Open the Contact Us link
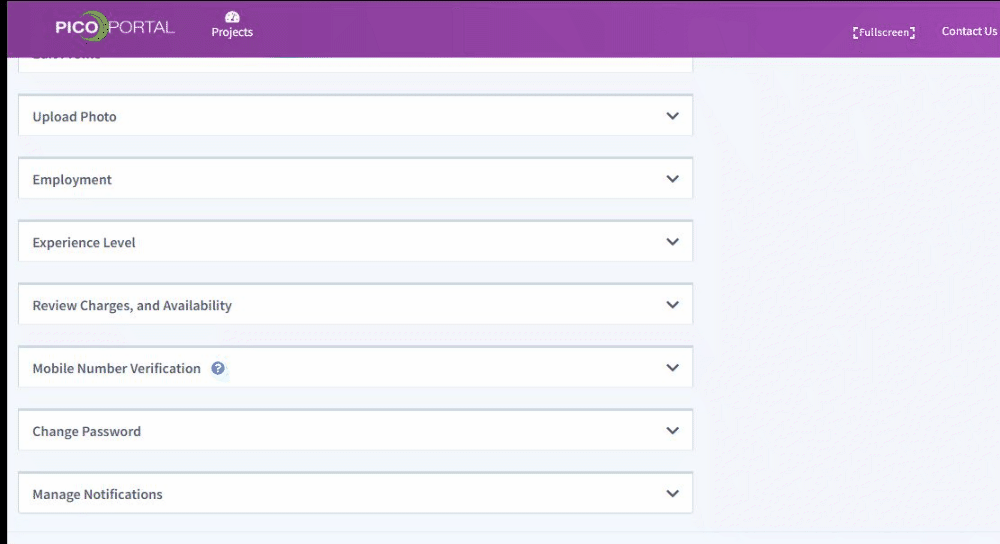 [968, 31]
